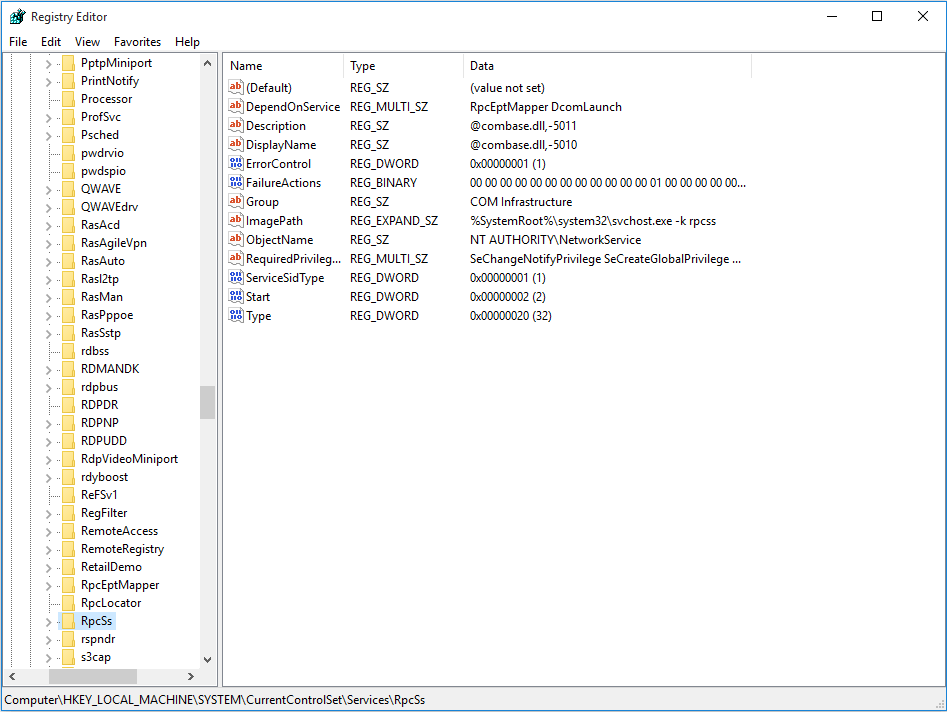947x712 pixels.
Task: Click the data '%SystemRoot%\system32\svchost.exe -k rpcss'
Action: pos(592,221)
